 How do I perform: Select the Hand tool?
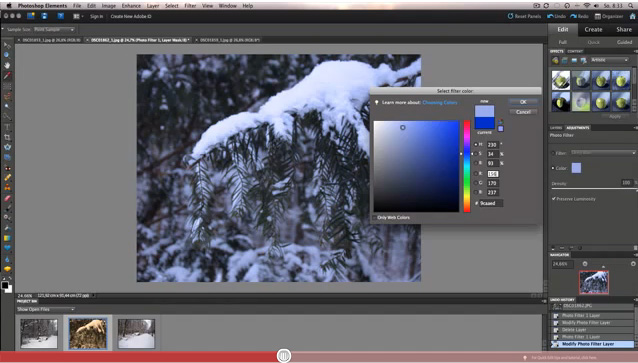tap(7, 65)
